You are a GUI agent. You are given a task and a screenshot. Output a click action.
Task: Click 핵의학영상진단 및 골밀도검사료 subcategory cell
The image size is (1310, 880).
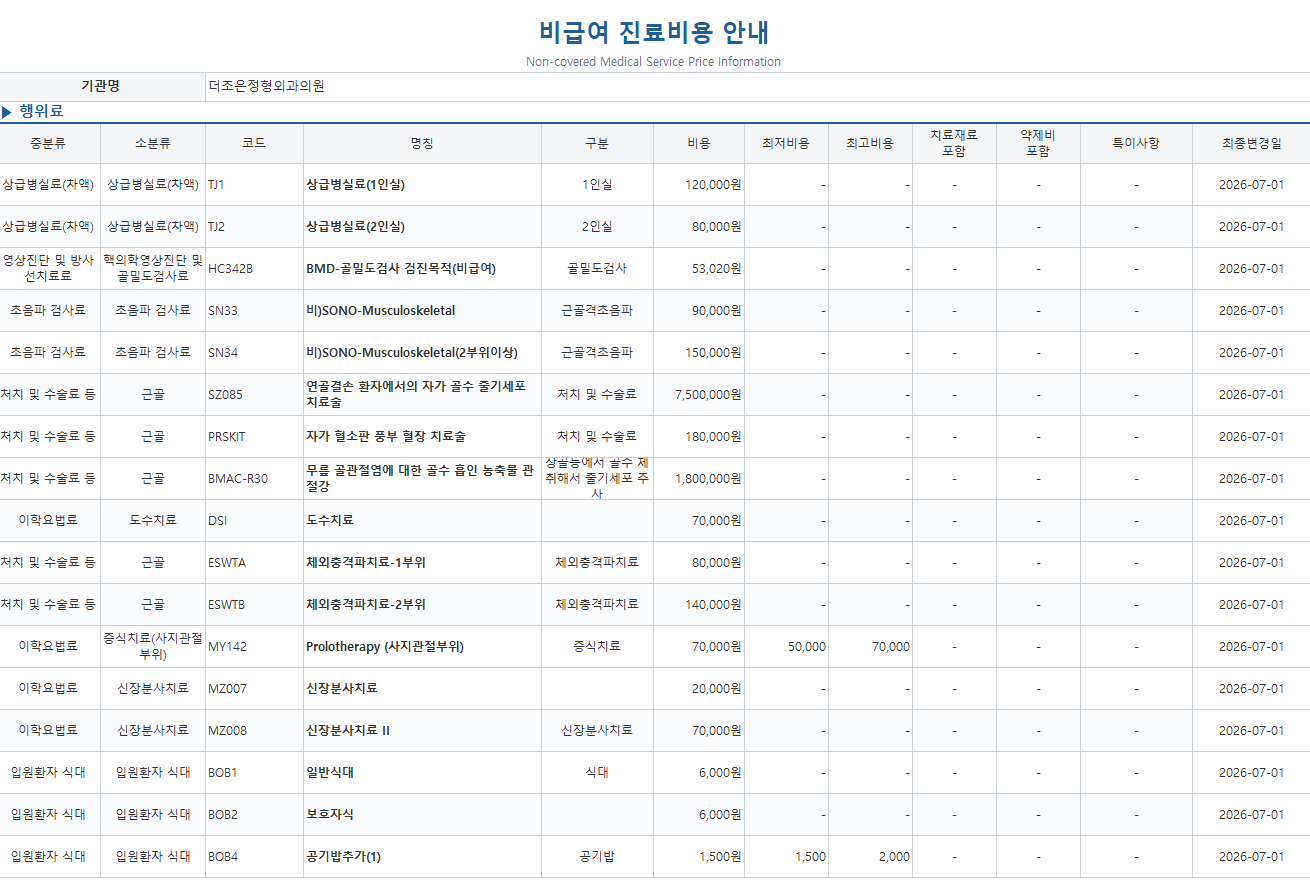coord(153,268)
